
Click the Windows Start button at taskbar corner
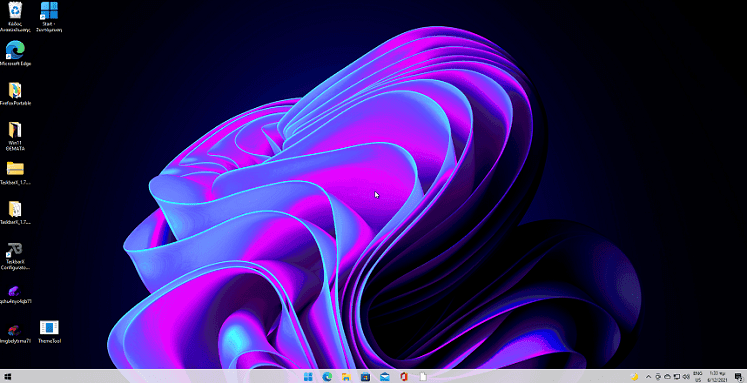tap(8, 377)
